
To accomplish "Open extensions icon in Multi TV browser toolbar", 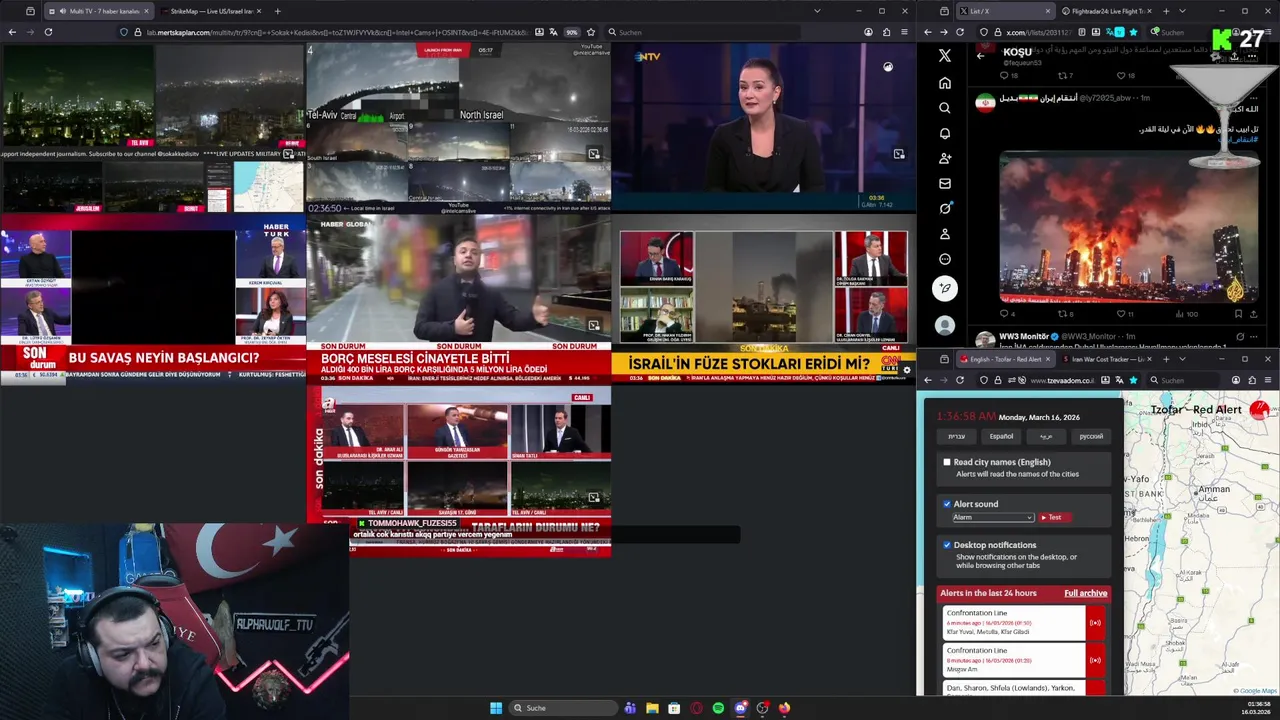I will pyautogui.click(x=886, y=32).
